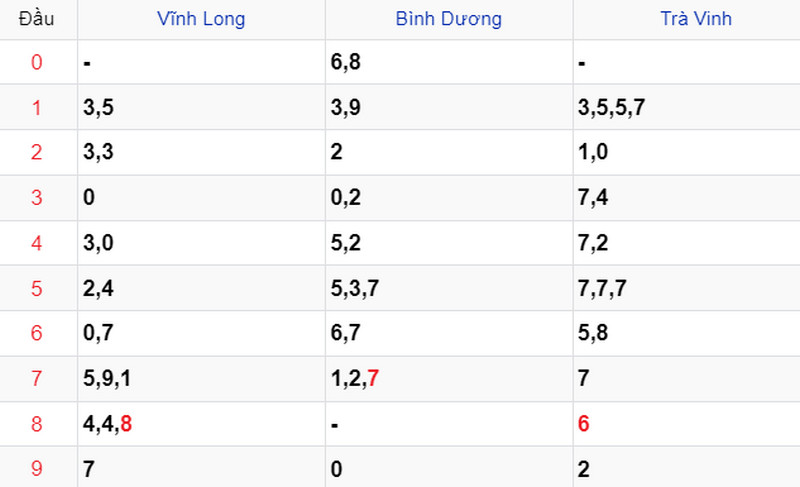
Task: Click the 5,3,7 cell under Bình Dương
Action: [449, 288]
